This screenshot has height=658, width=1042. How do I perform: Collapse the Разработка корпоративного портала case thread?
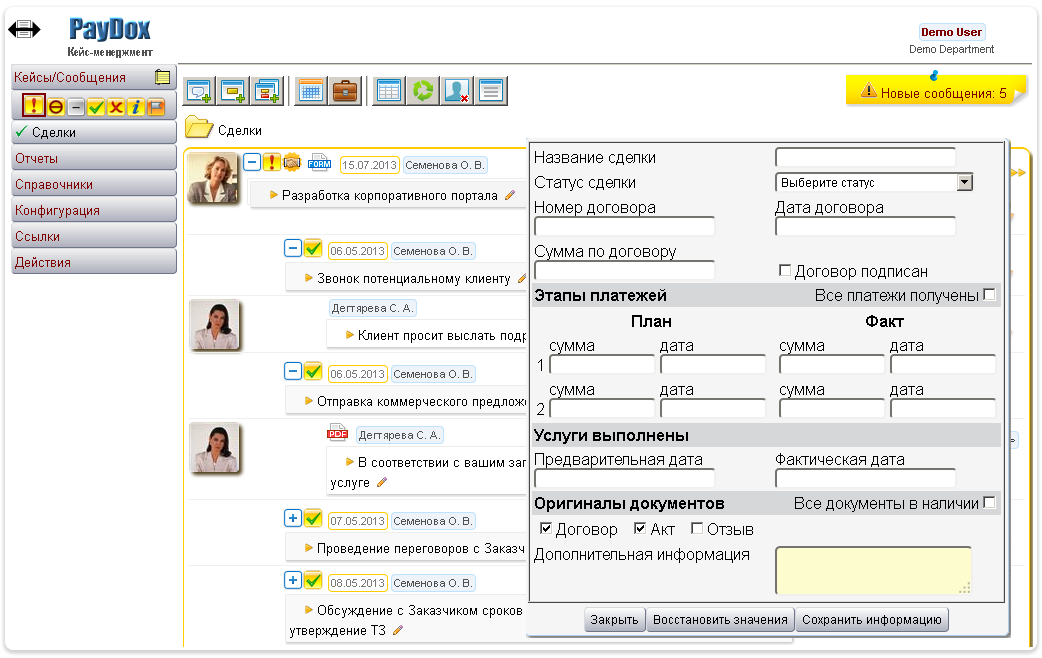252,161
